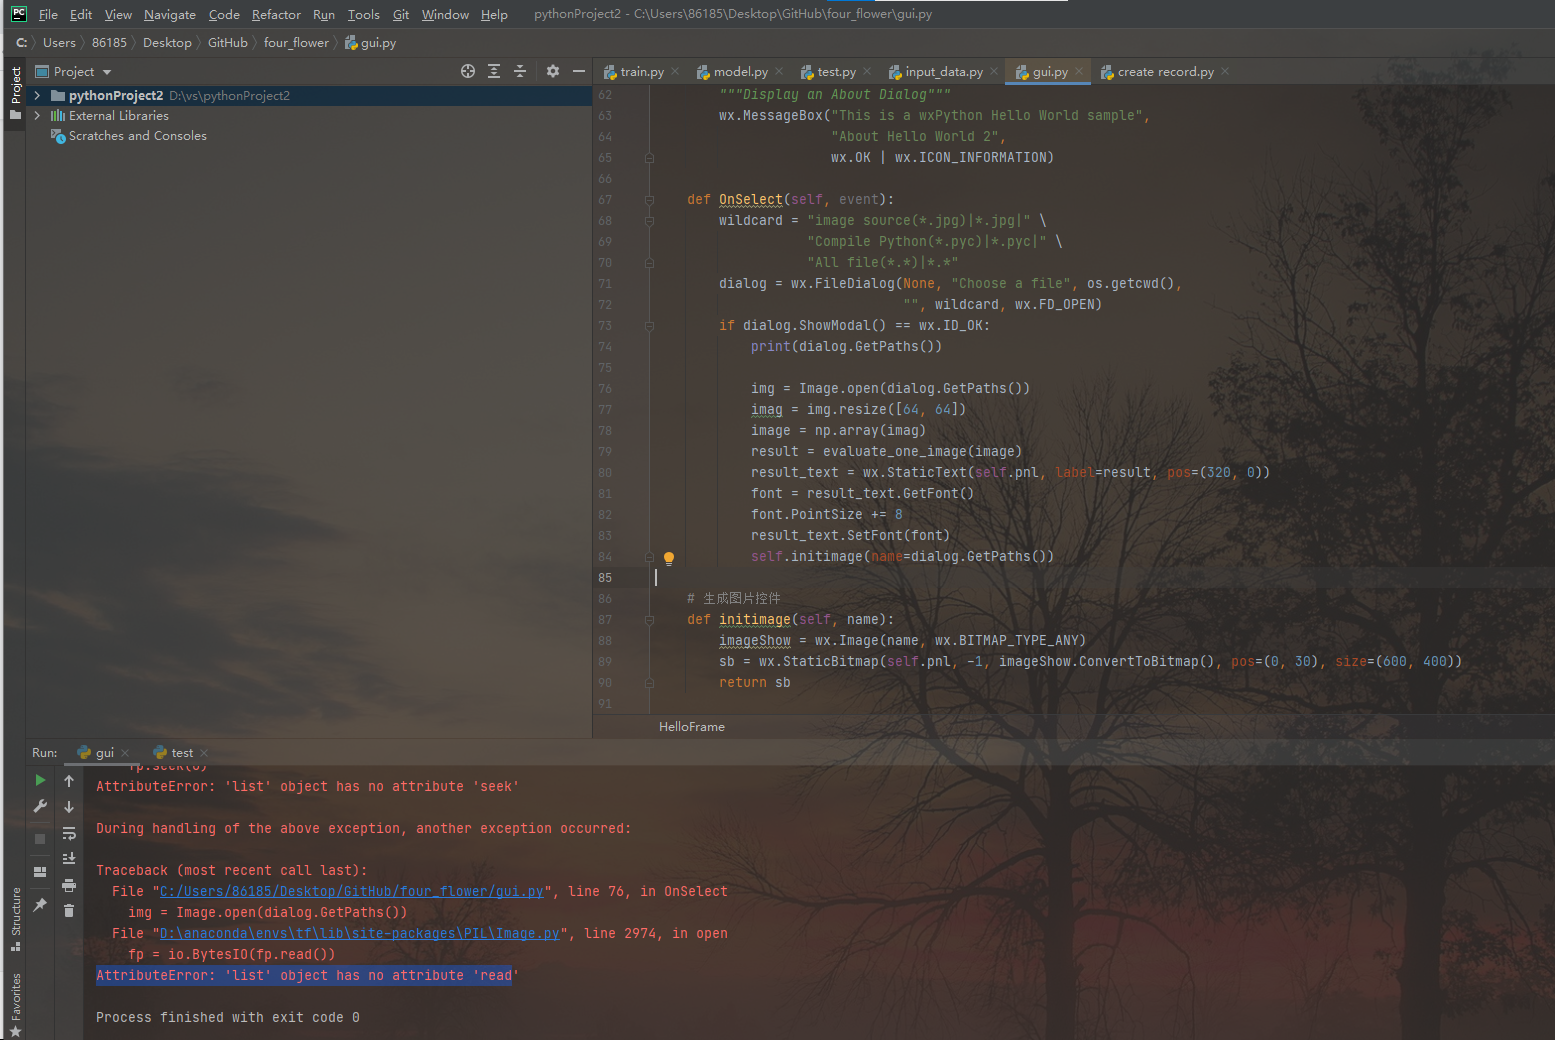This screenshot has width=1555, height=1040.
Task: Toggle scroll to end in Run console
Action: pos(69,859)
